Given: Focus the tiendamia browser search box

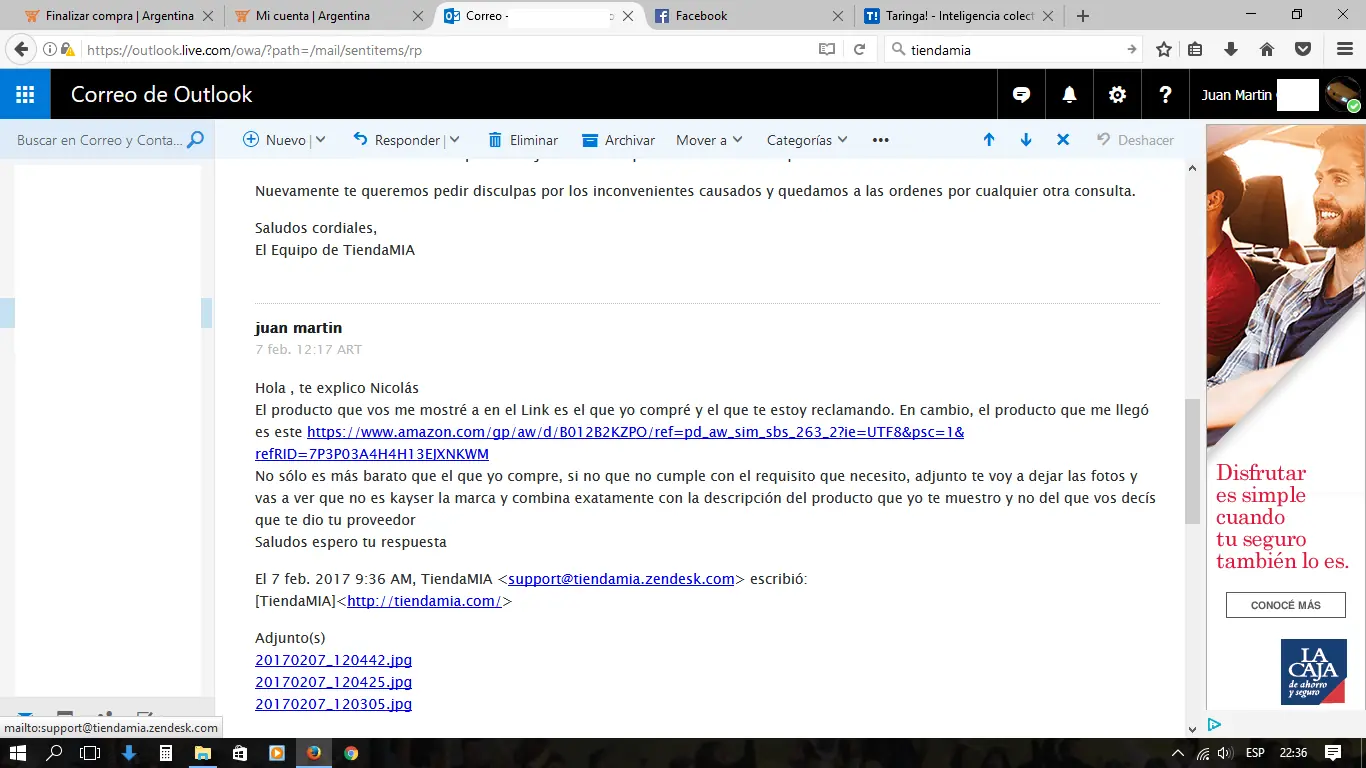Looking at the screenshot, I should 1014,49.
